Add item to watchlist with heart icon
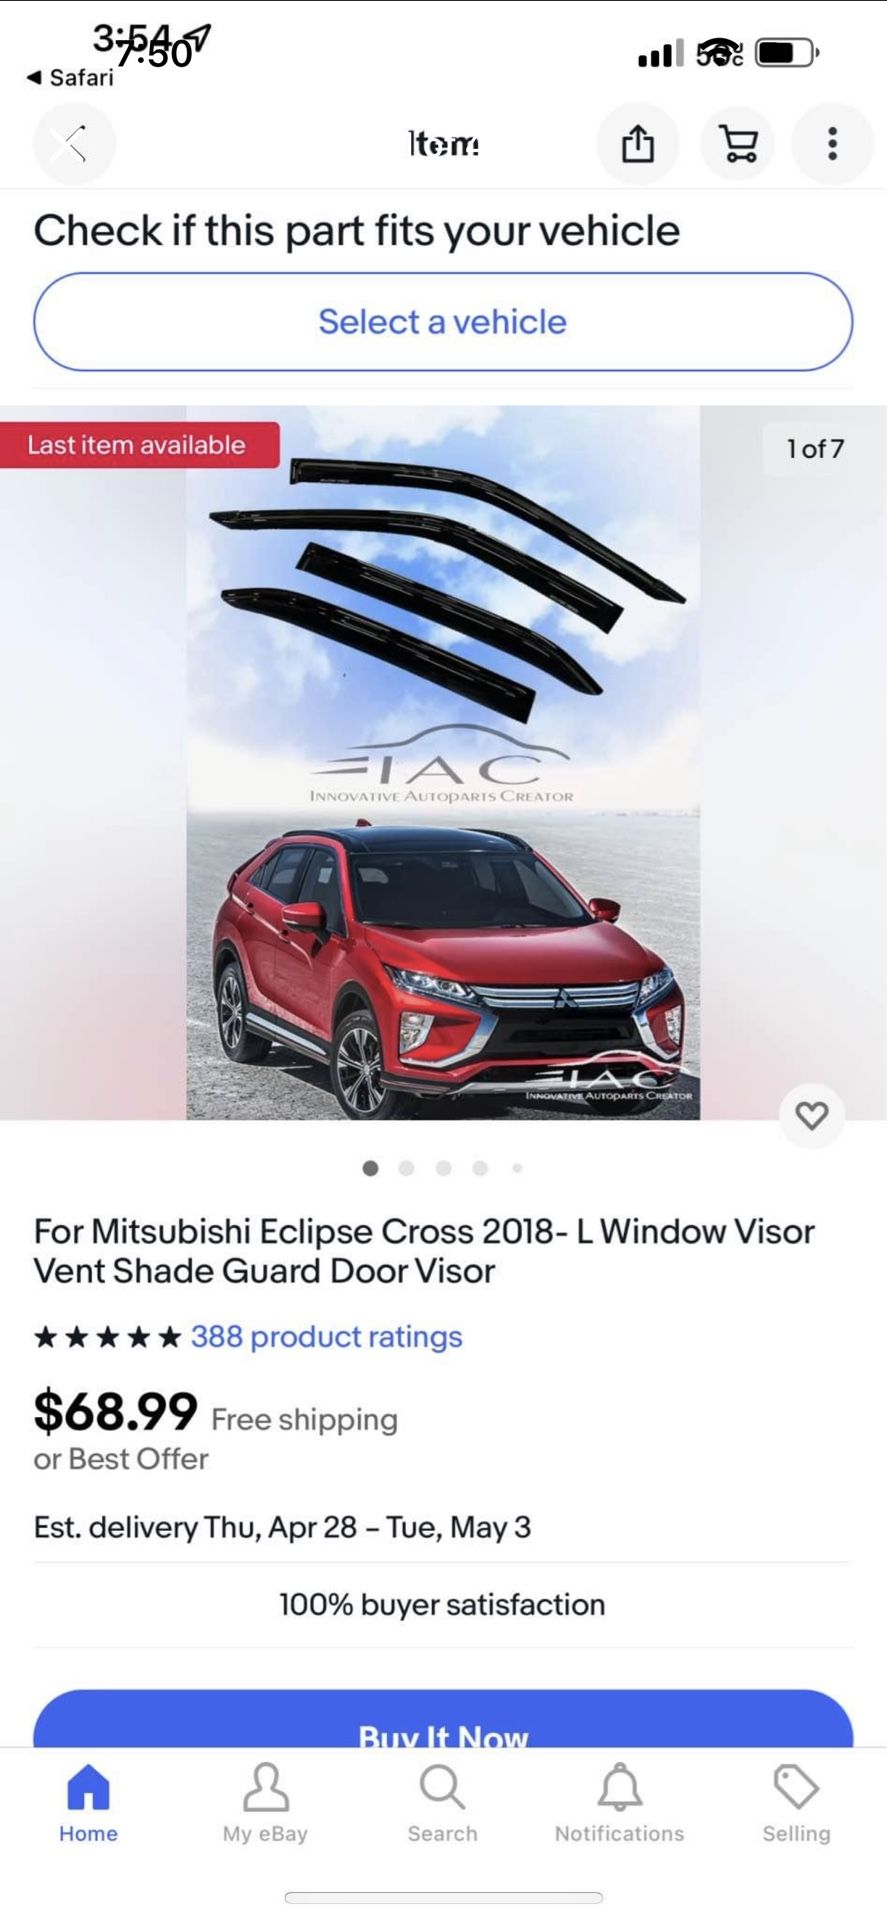 point(811,1115)
